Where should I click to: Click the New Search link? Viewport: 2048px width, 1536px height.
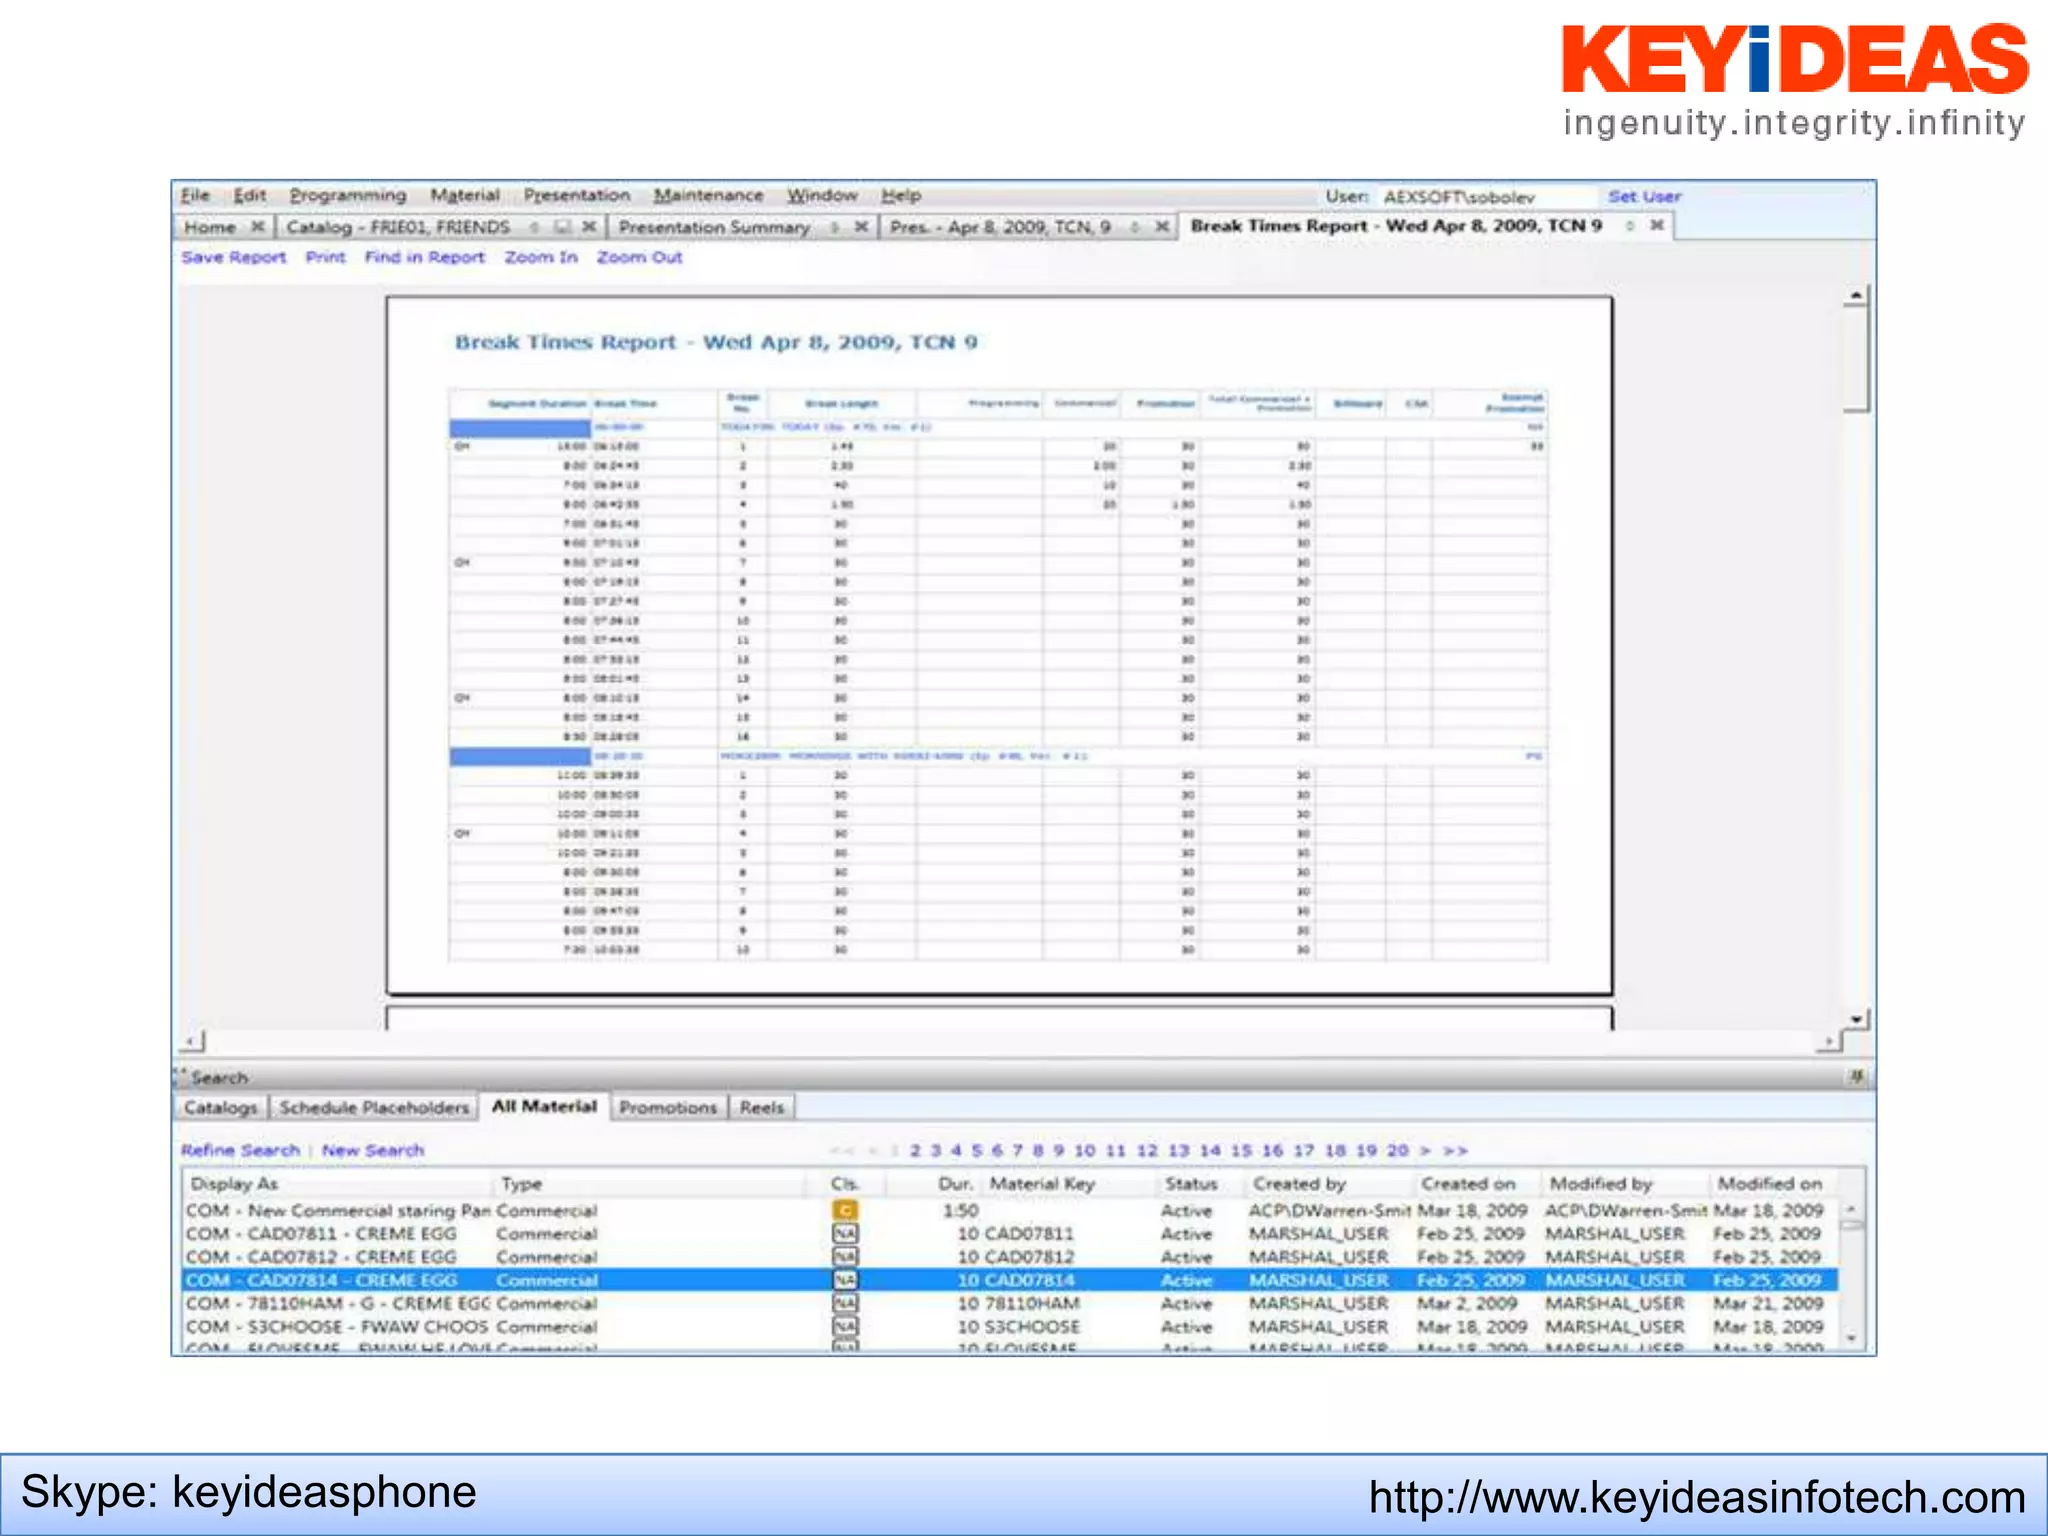373,1150
